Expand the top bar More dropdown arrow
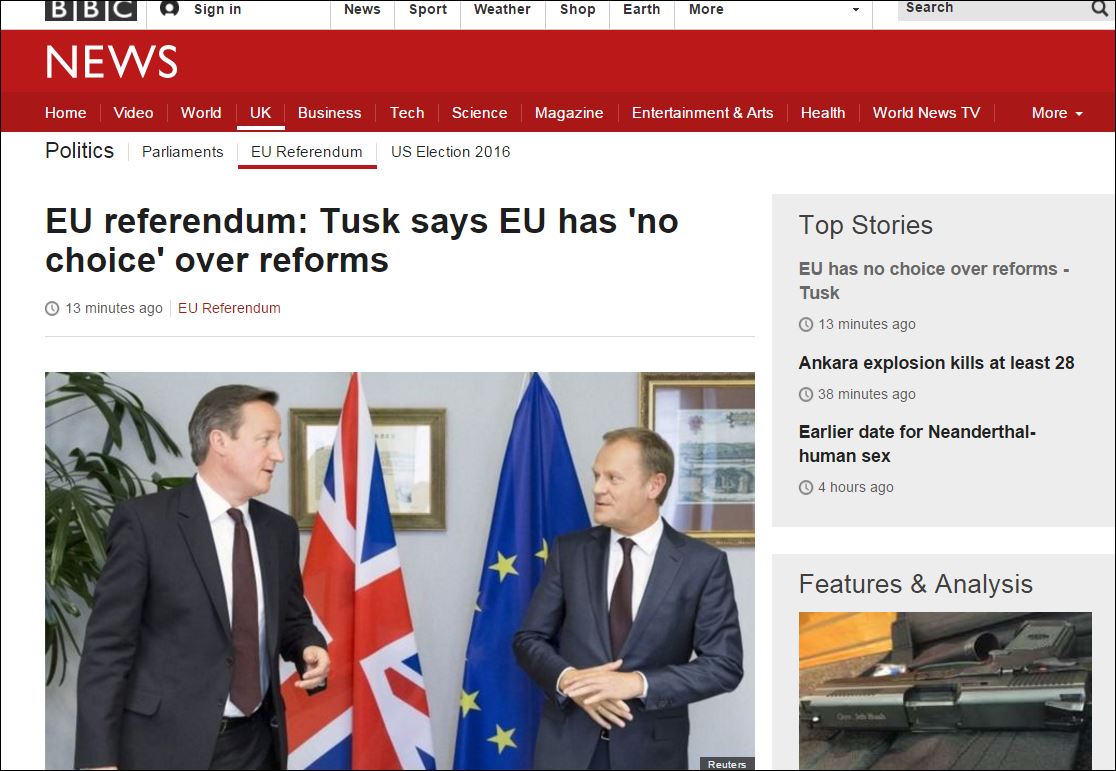The height and width of the screenshot is (771, 1116). [856, 10]
